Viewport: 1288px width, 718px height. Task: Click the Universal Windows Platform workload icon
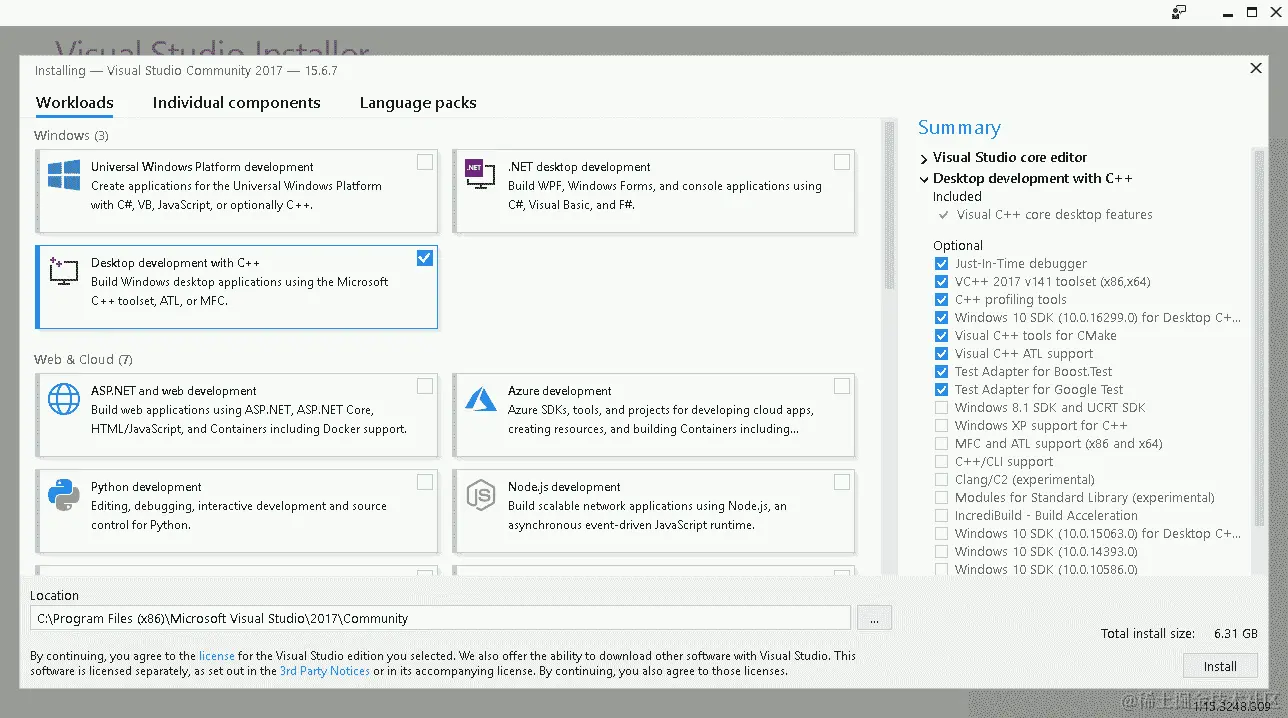pos(64,175)
